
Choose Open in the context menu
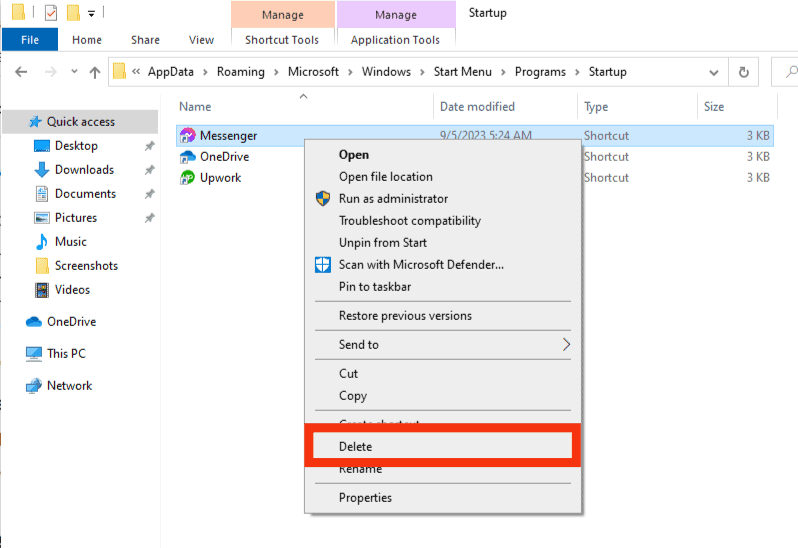[x=443, y=155]
